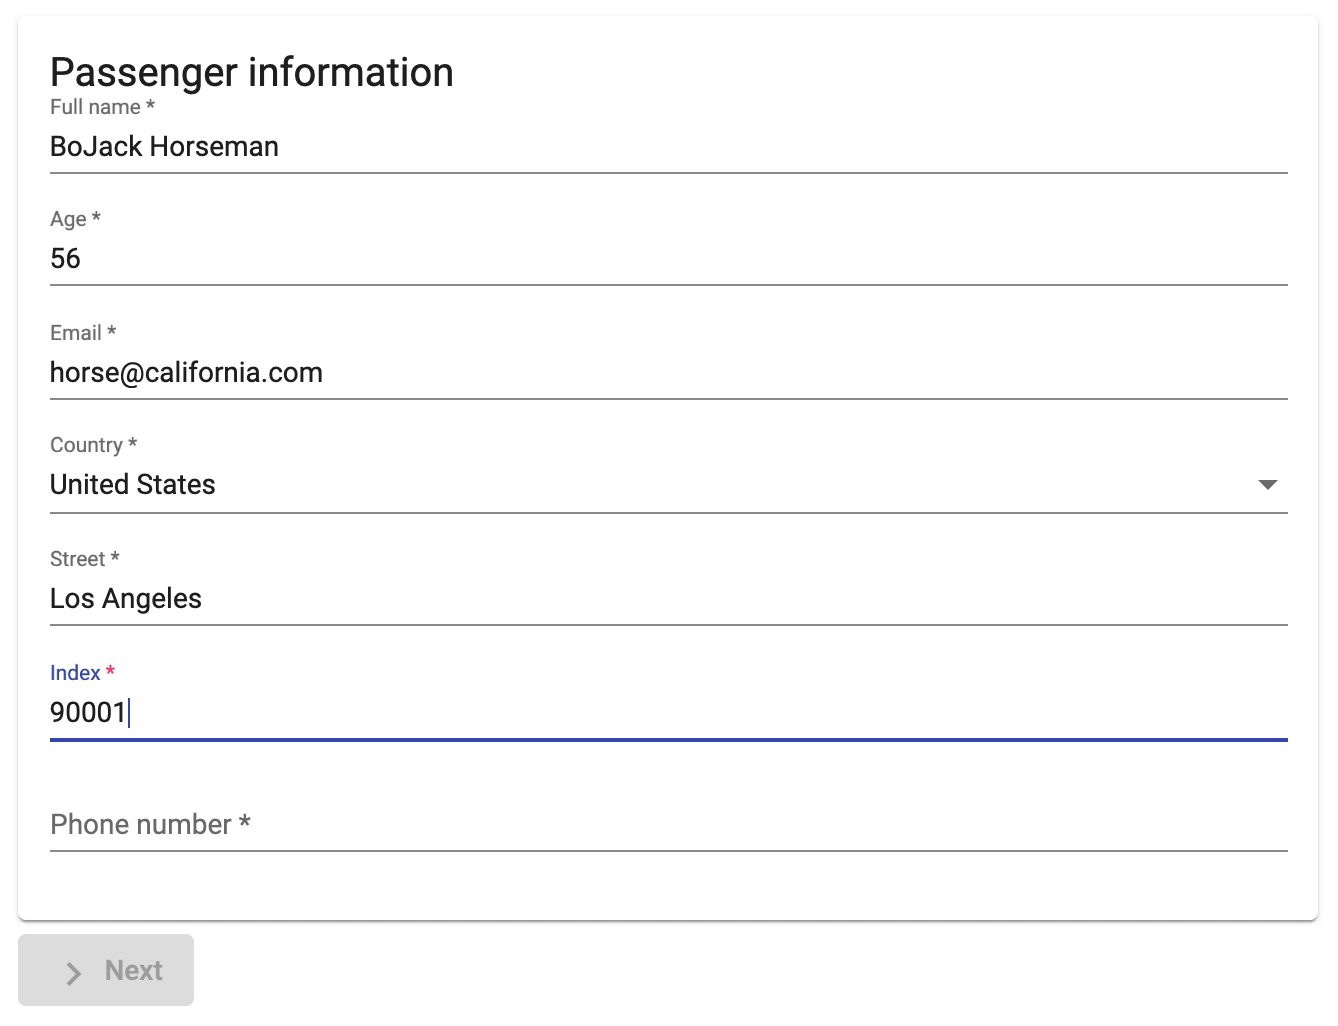The image size is (1338, 1026).
Task: Click into the Full name field
Action: tap(668, 147)
